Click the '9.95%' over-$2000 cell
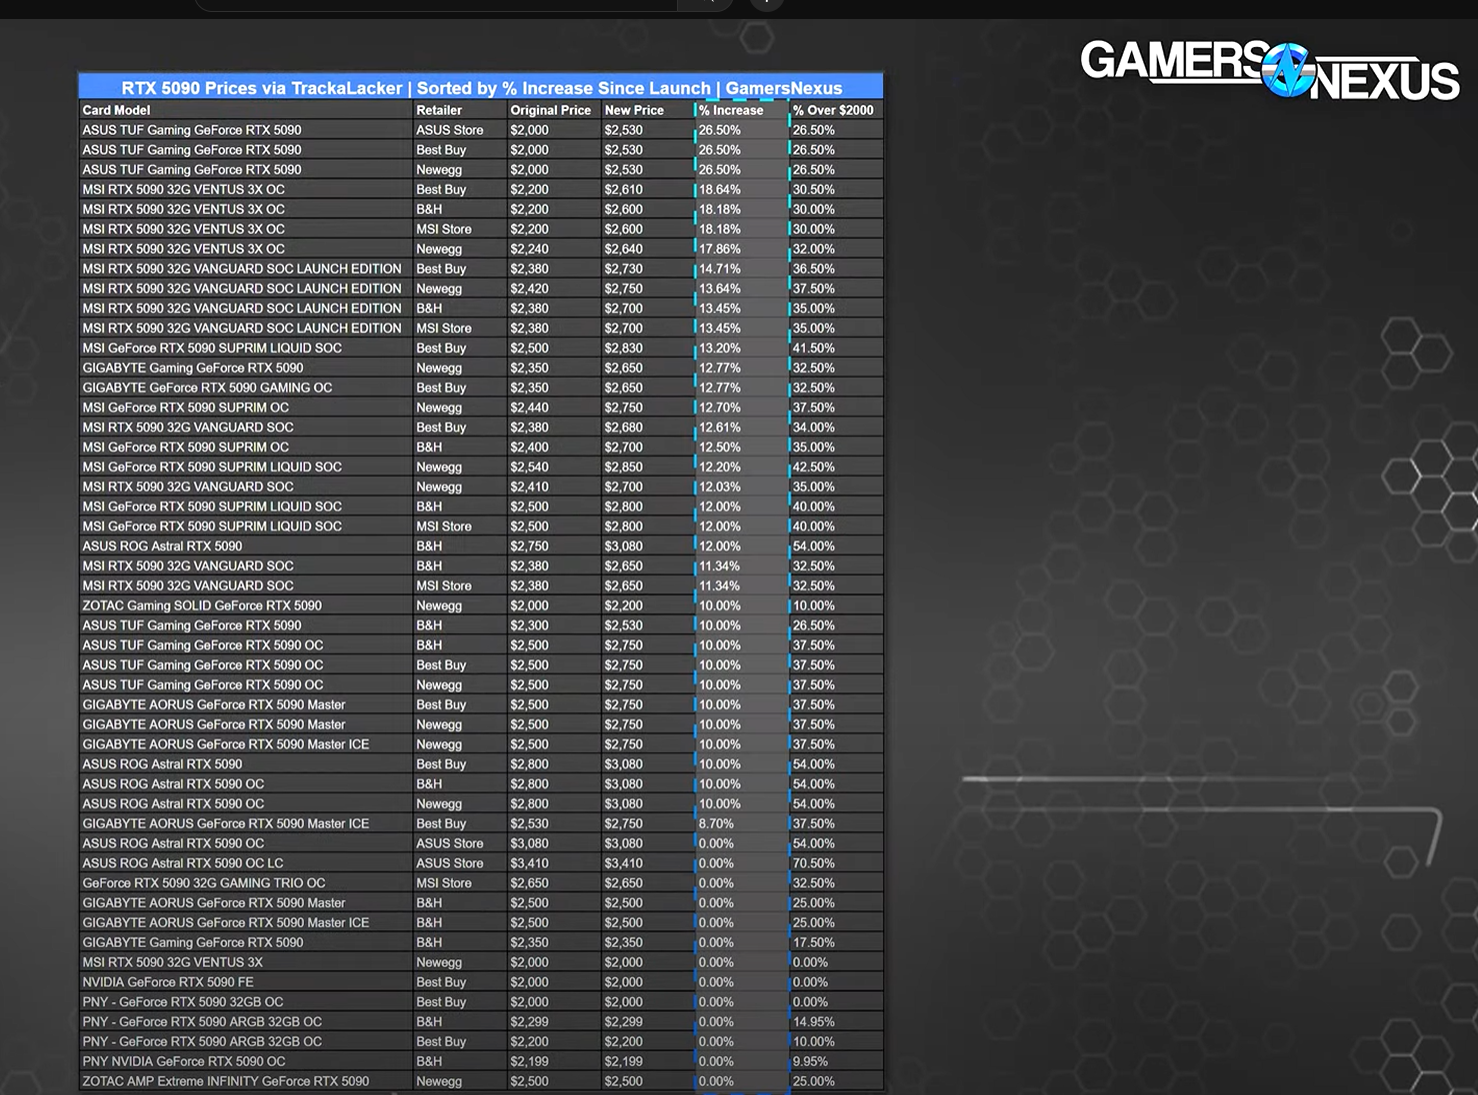The height and width of the screenshot is (1095, 1478). [x=810, y=1062]
